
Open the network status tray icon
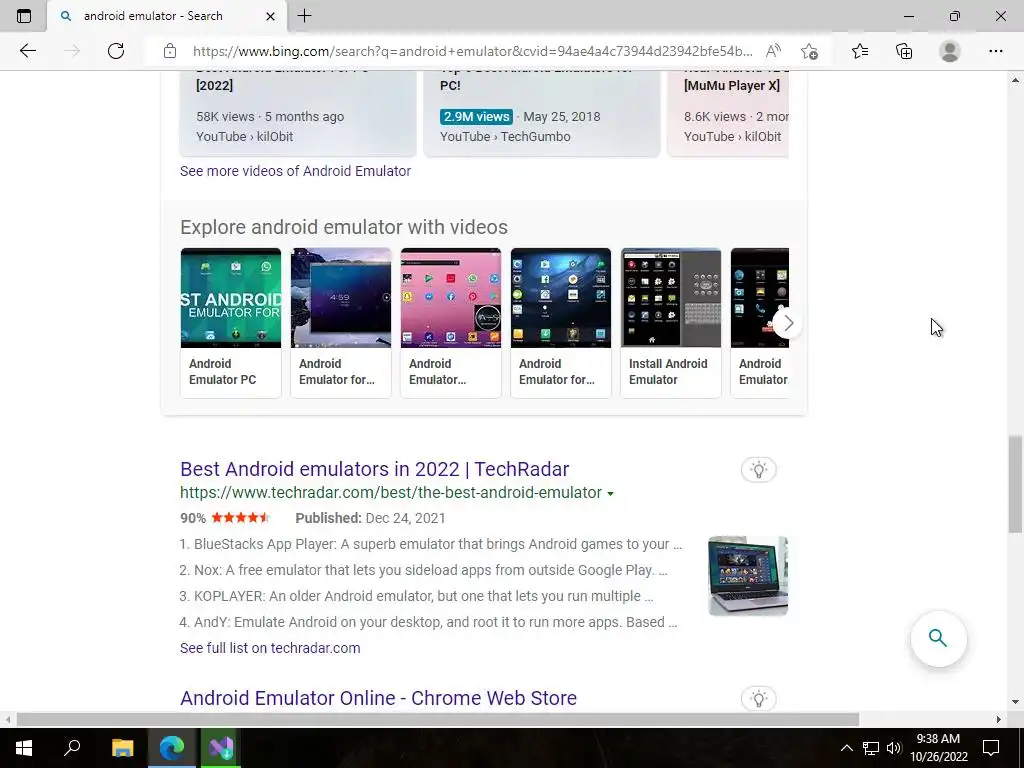click(x=871, y=748)
